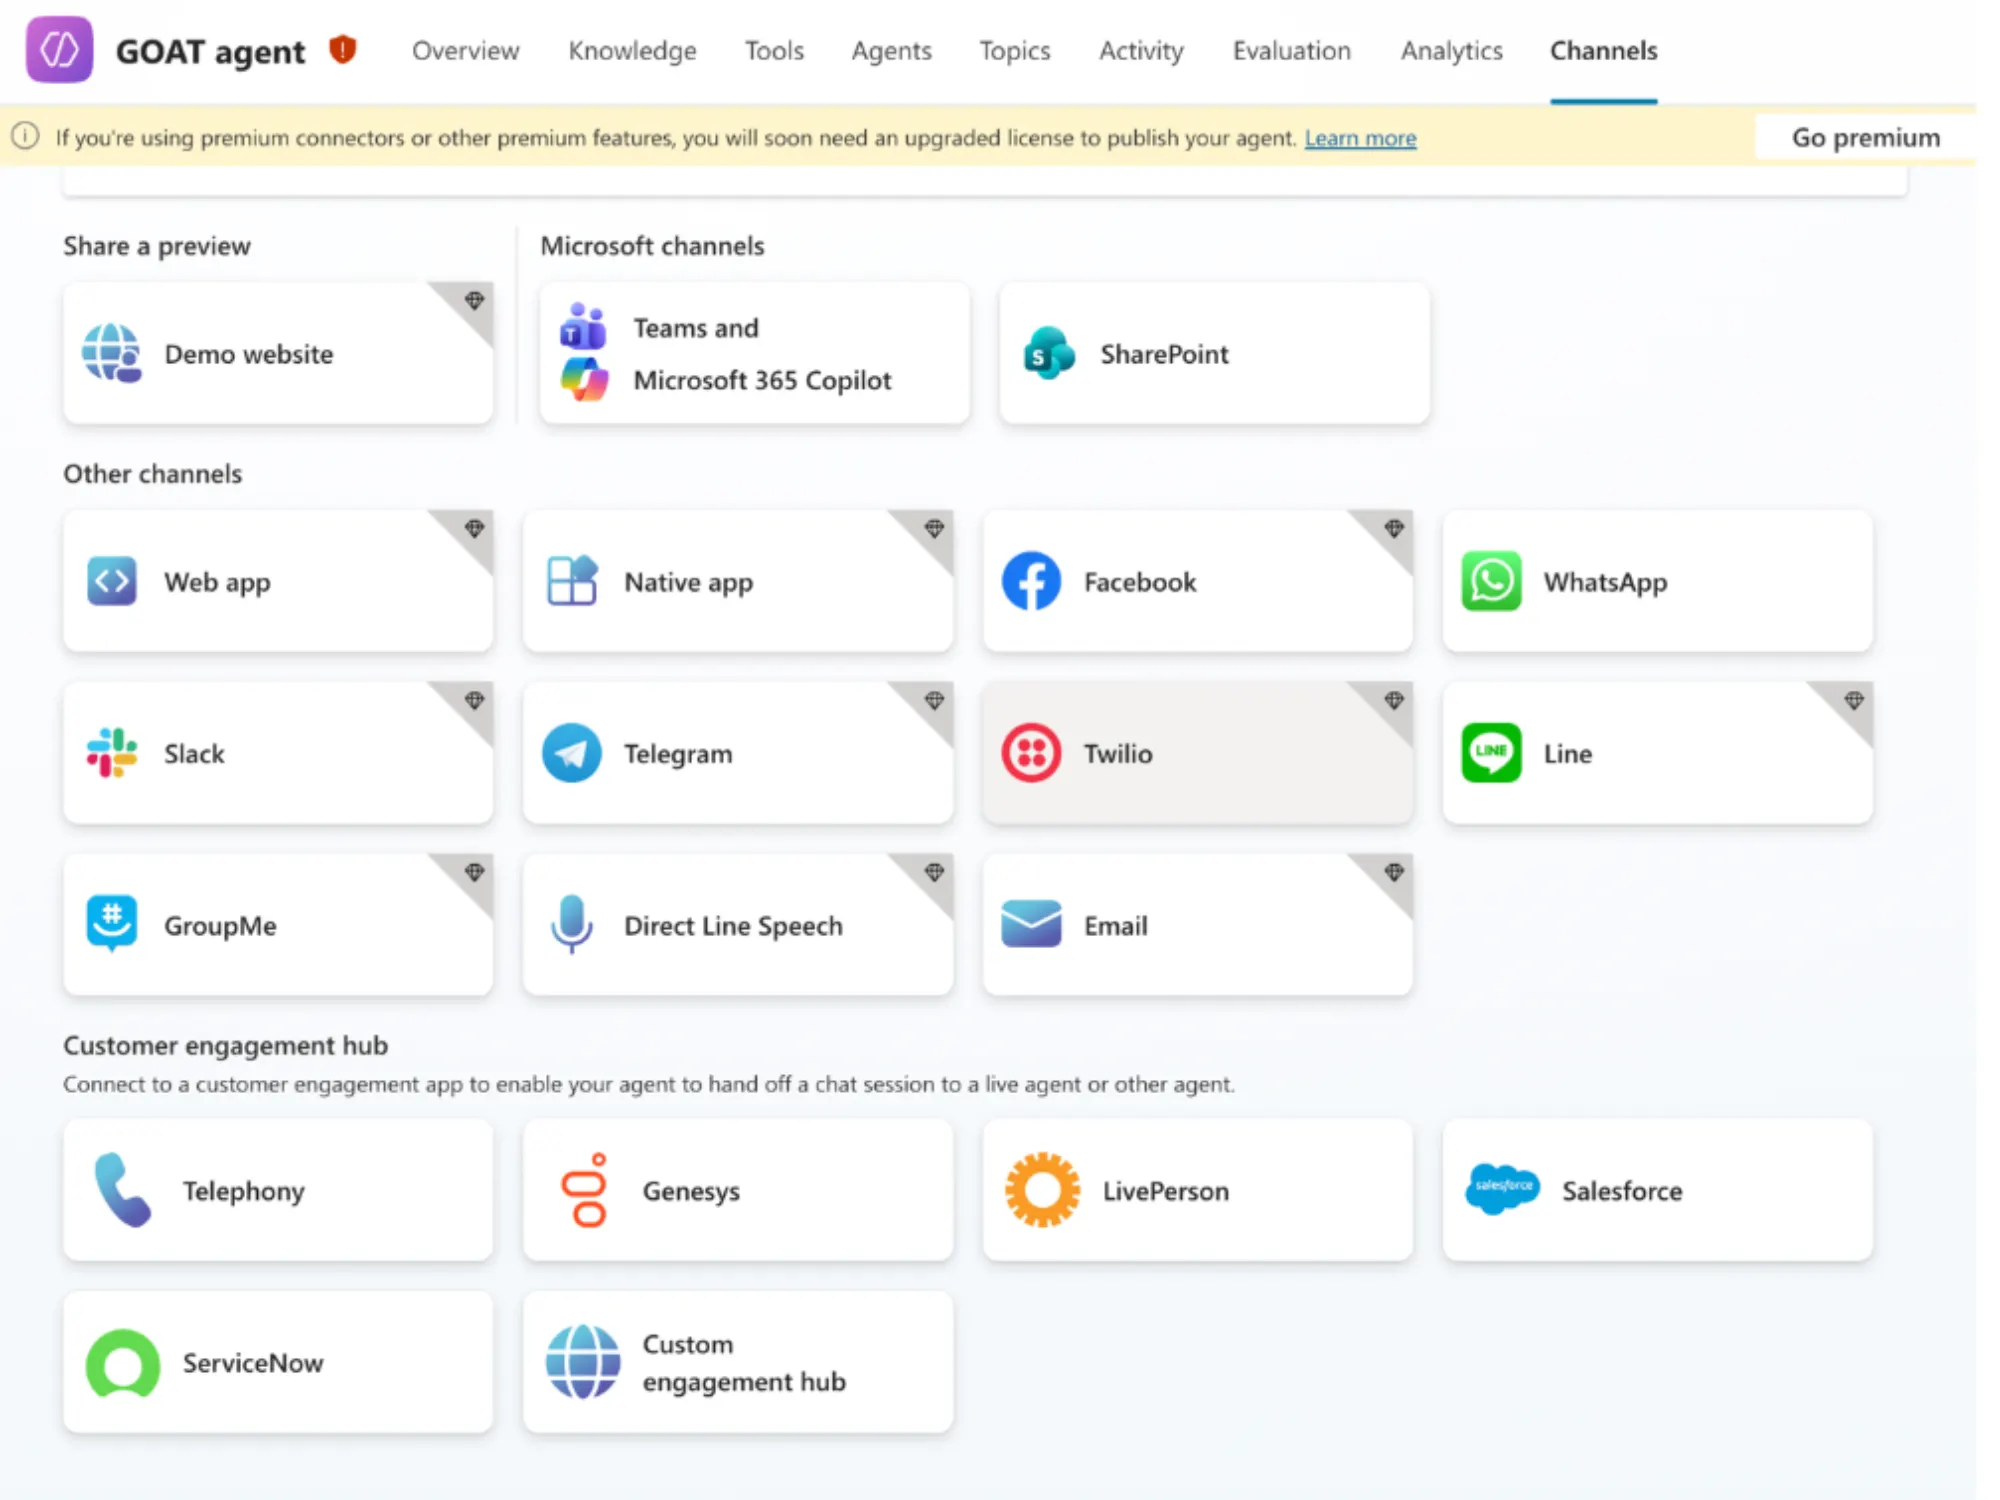Click the premium diamond badge on GroupMe
Image resolution: width=2000 pixels, height=1500 pixels.
(474, 872)
